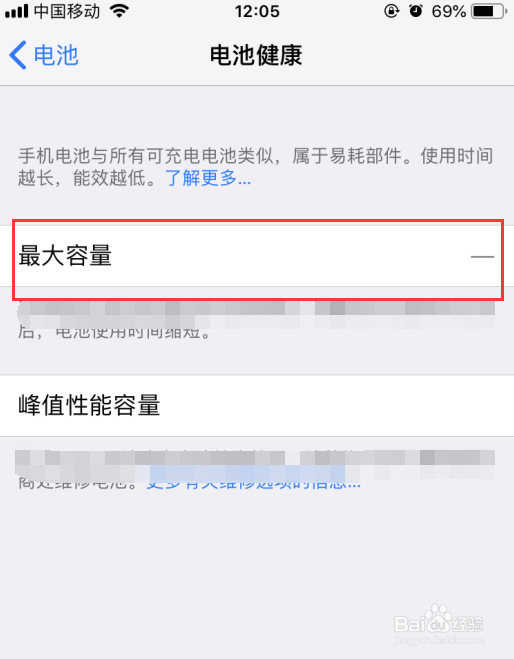Screen dimensions: 514x659
Task: Tap the battery description paragraph text
Action: tap(256, 167)
